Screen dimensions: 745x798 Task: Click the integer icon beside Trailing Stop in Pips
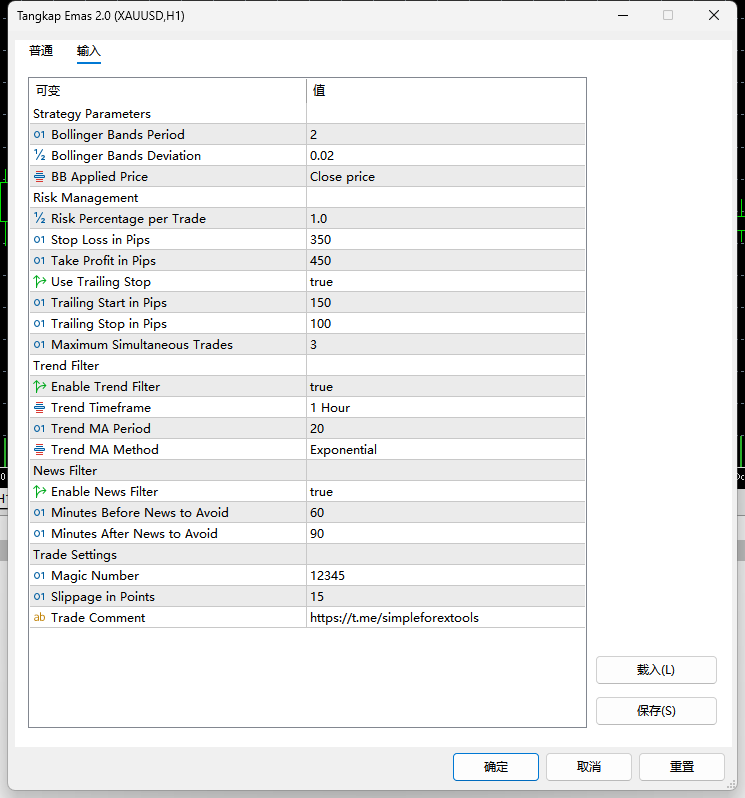coord(39,324)
